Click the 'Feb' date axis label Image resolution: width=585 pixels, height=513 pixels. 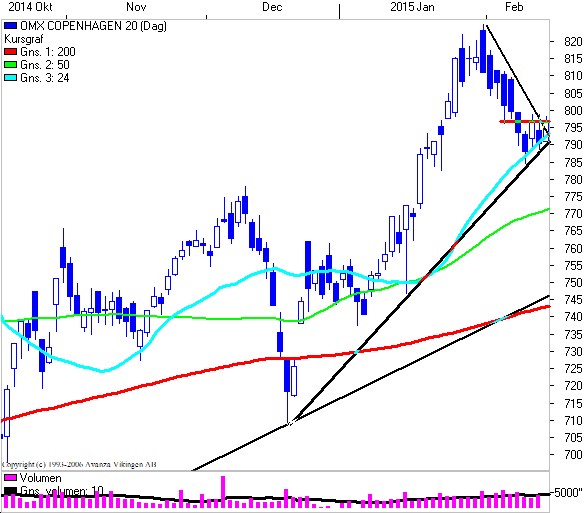tap(514, 7)
